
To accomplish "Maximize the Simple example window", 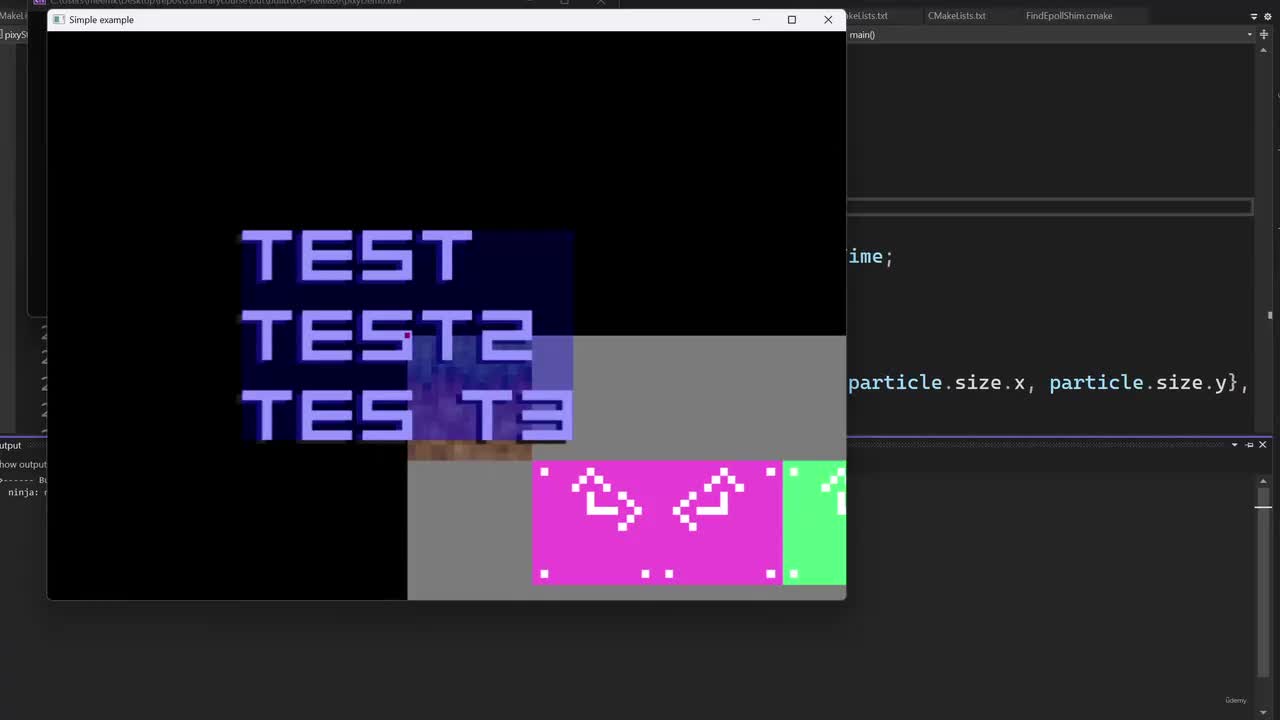I will [792, 20].
